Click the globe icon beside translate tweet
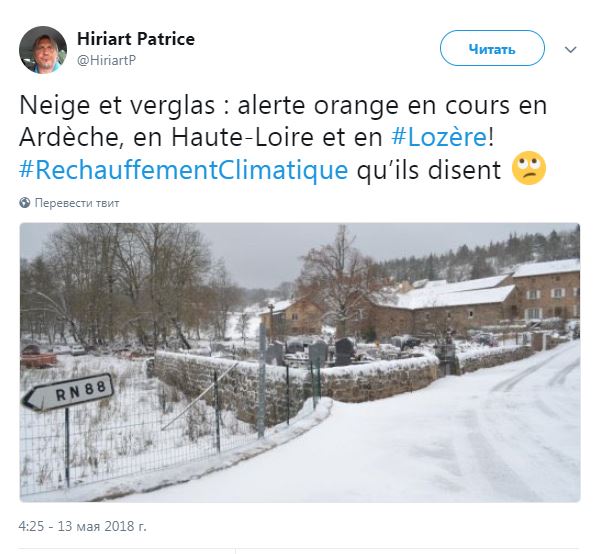 coord(24,203)
